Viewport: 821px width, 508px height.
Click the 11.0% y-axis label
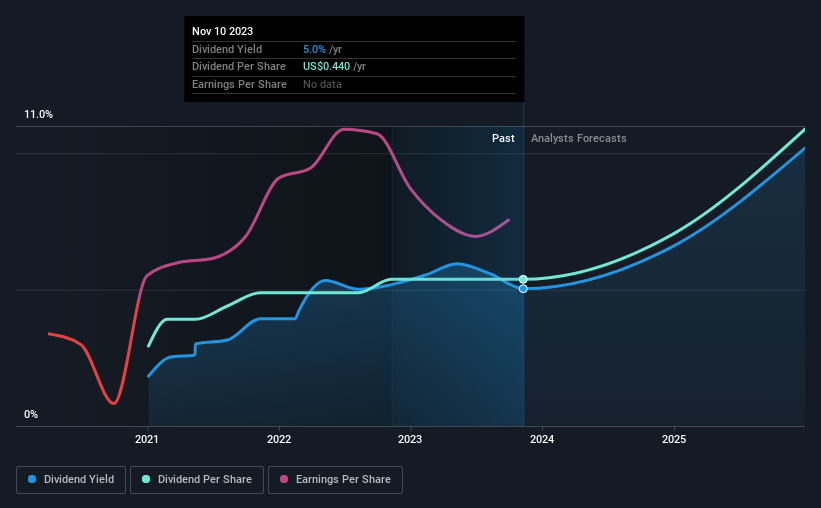click(38, 115)
